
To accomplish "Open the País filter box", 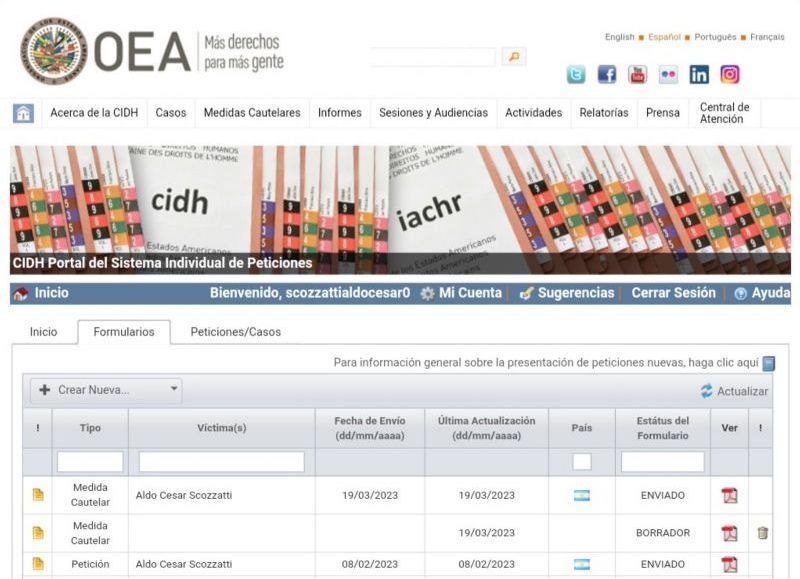I will pos(582,462).
